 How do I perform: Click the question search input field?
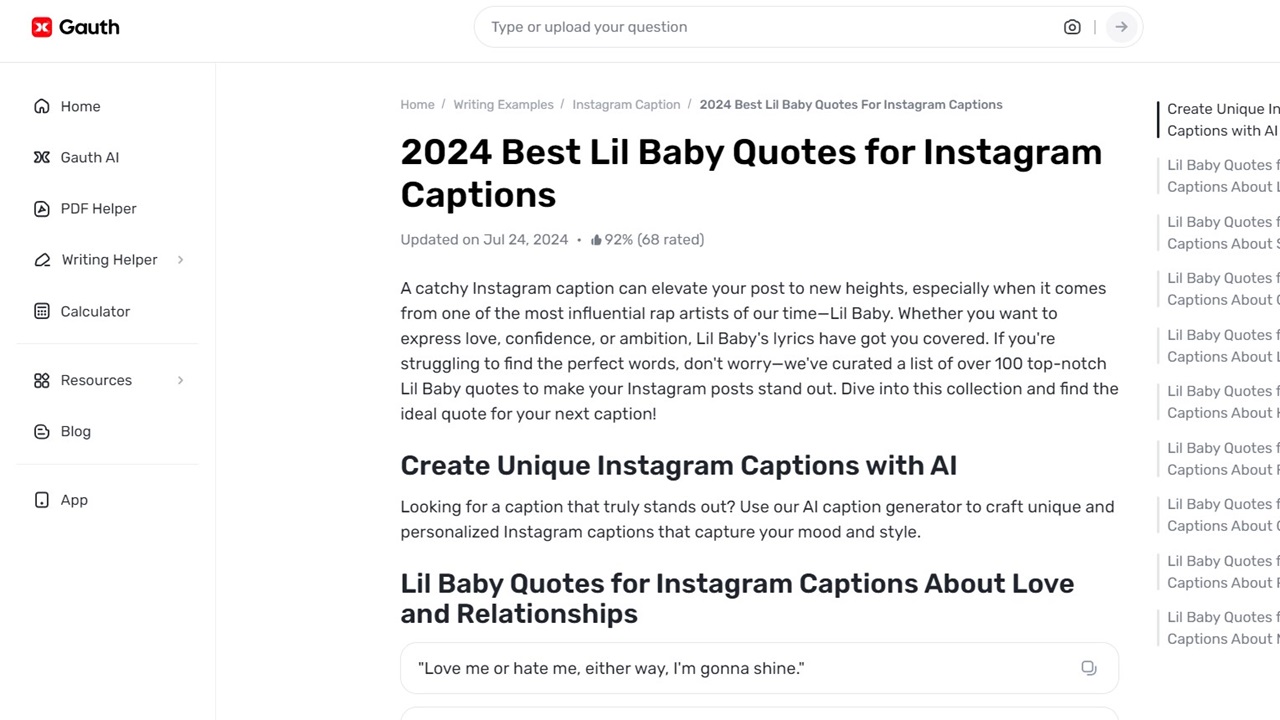[x=700, y=27]
